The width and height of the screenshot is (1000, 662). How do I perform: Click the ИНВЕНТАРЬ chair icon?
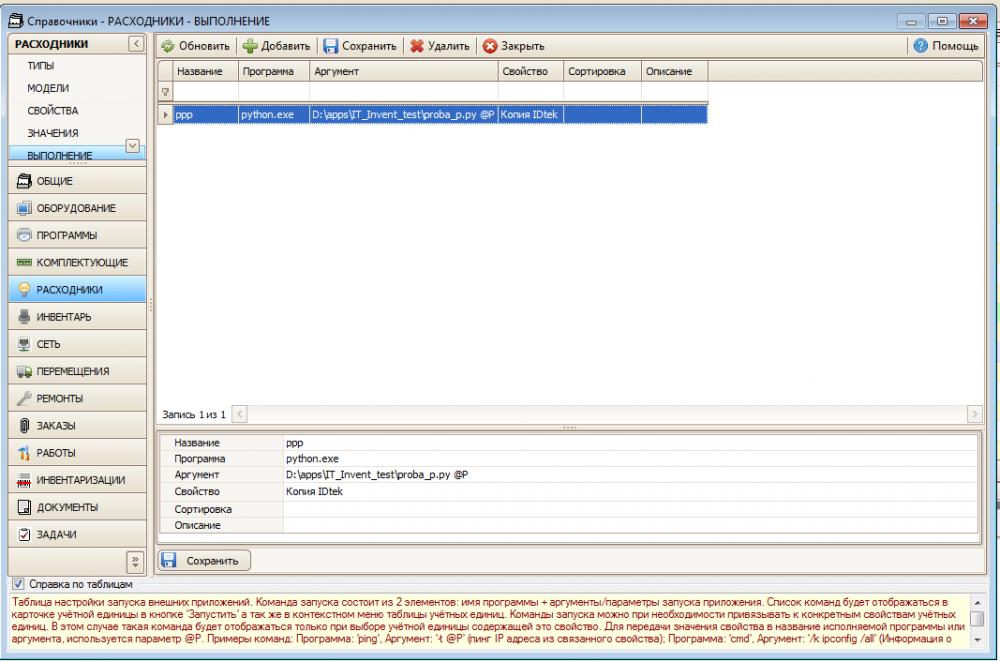point(24,317)
